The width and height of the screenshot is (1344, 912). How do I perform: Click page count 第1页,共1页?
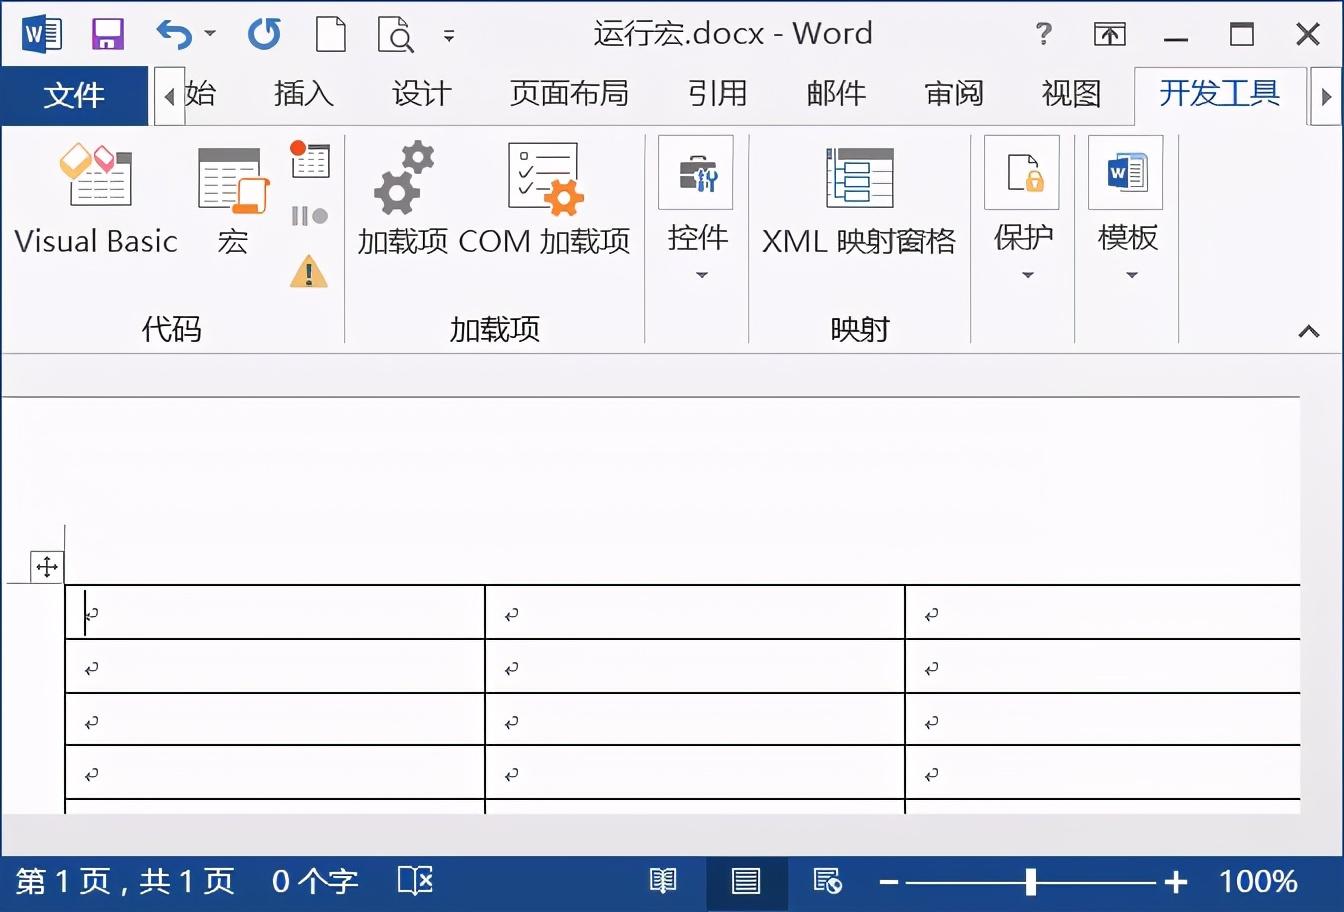point(125,881)
